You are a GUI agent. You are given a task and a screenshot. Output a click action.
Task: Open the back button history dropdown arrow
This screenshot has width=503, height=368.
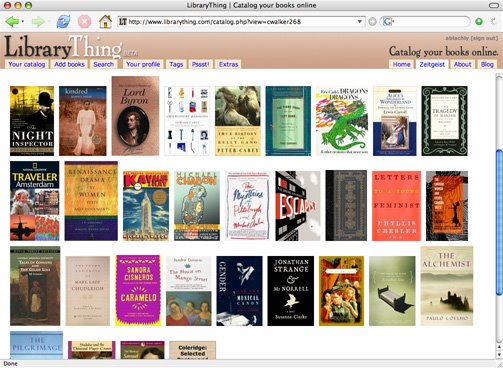point(23,22)
